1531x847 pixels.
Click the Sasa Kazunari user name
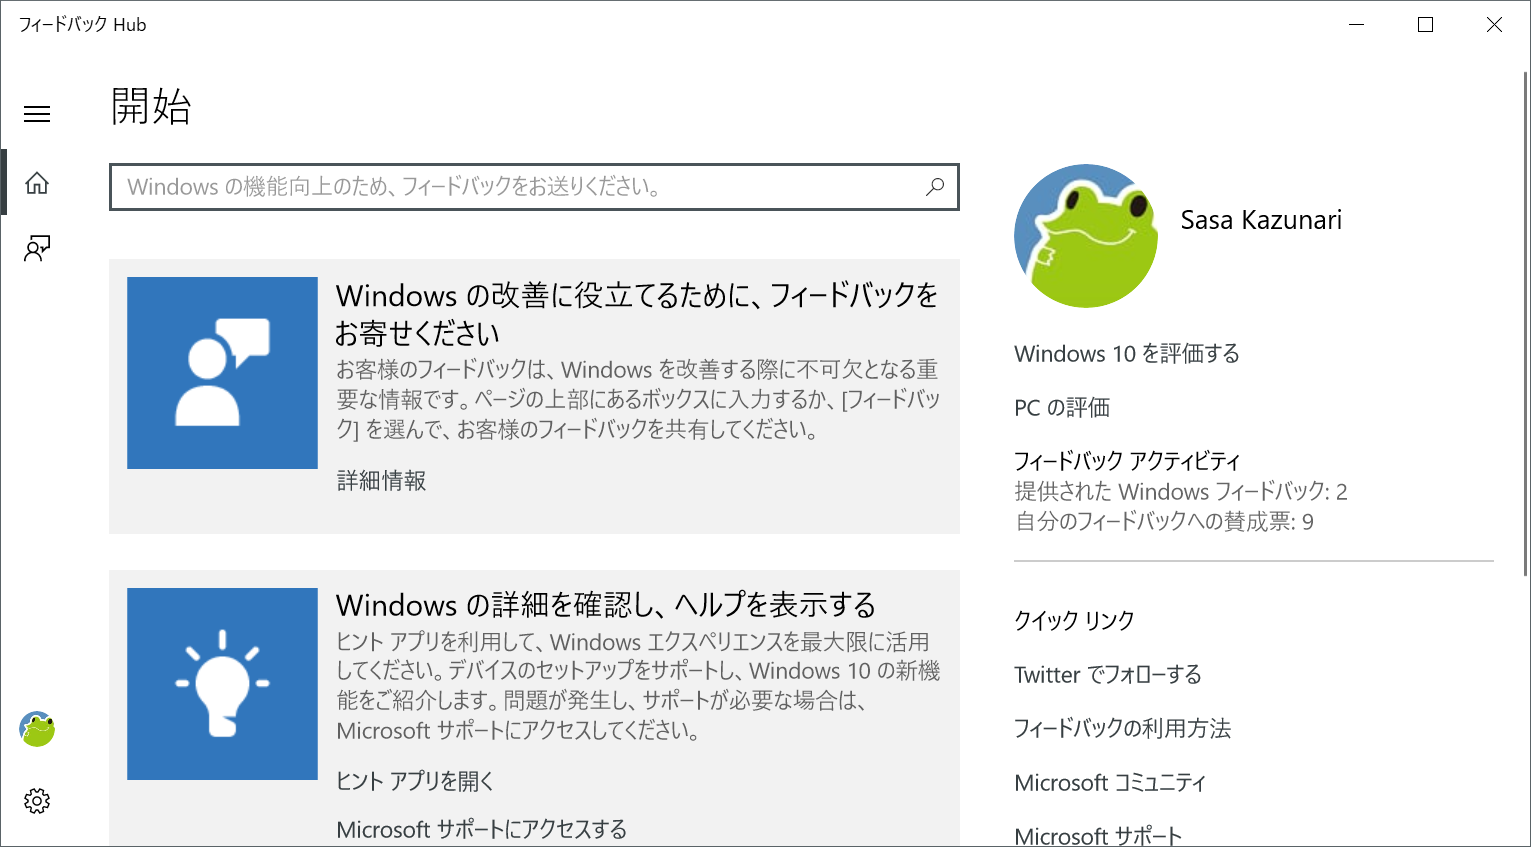1261,220
